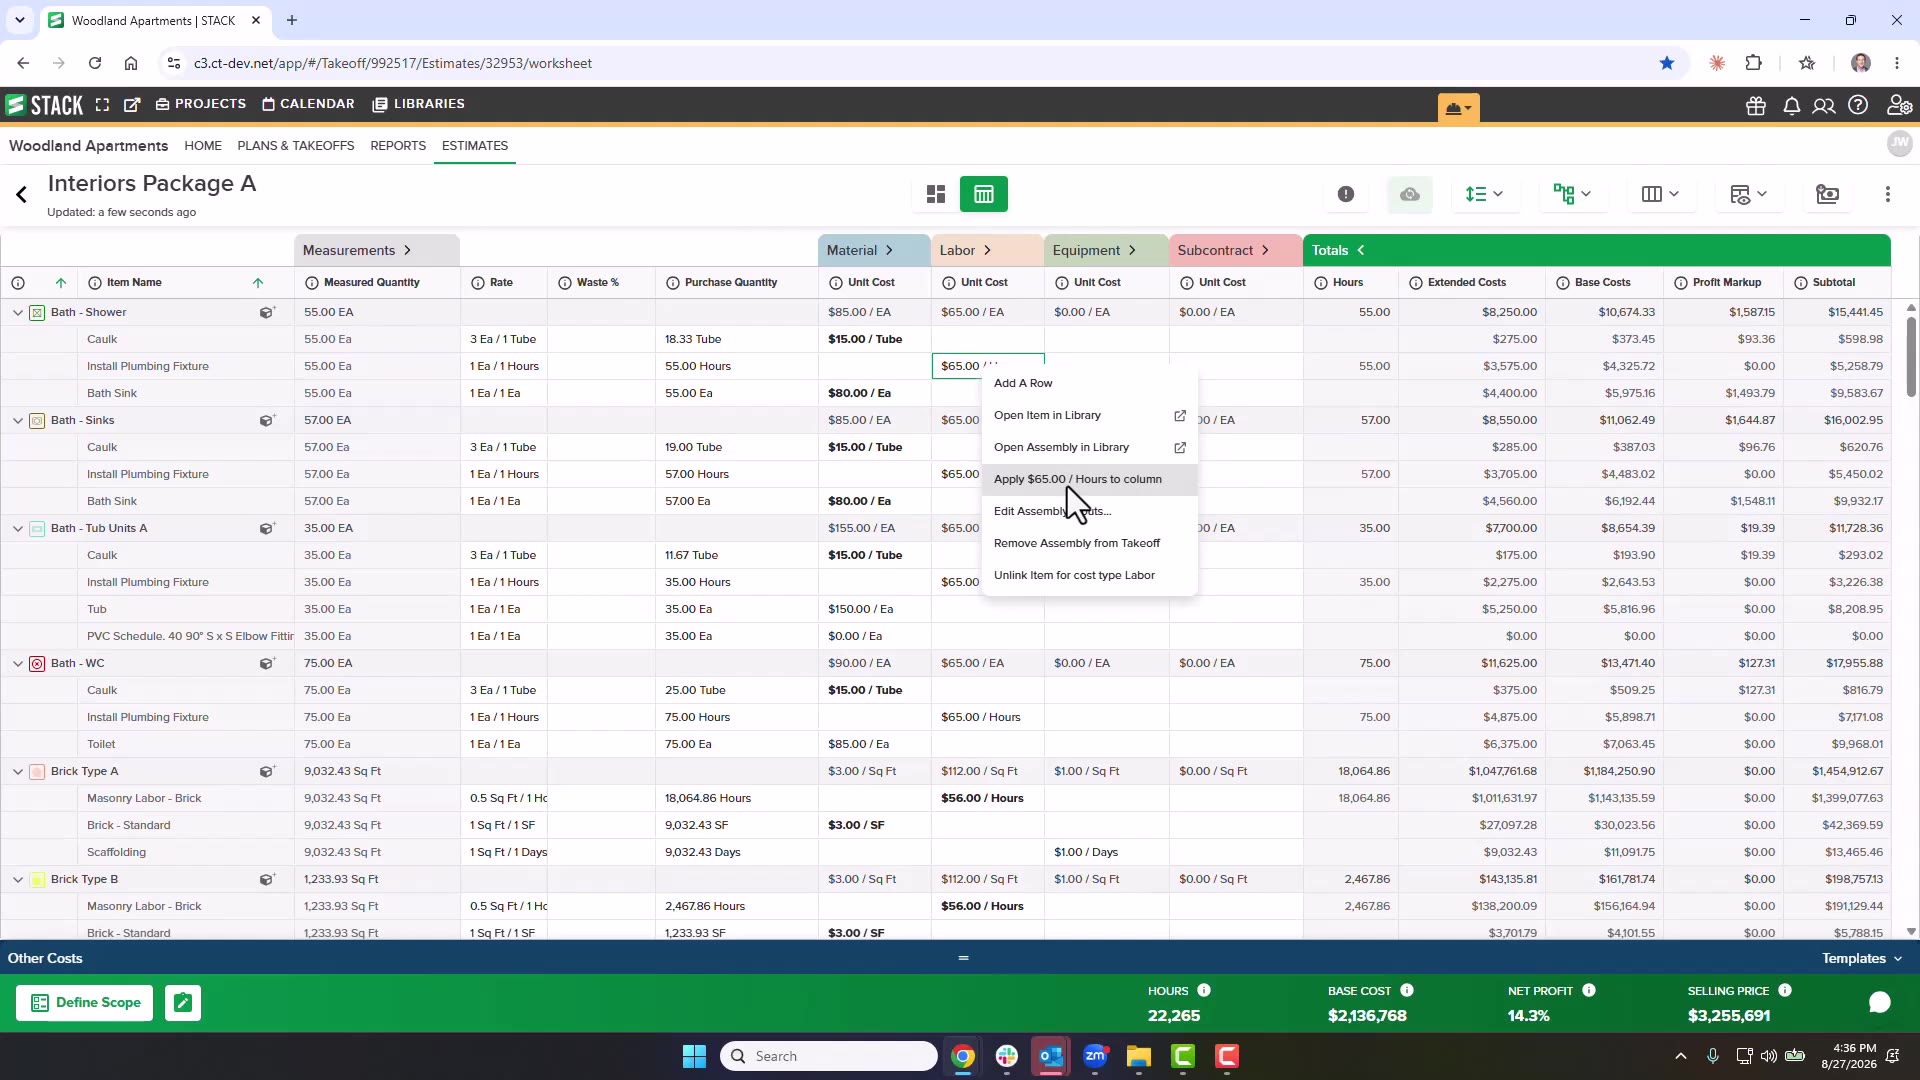Collapse the Totals column group

tap(1361, 250)
